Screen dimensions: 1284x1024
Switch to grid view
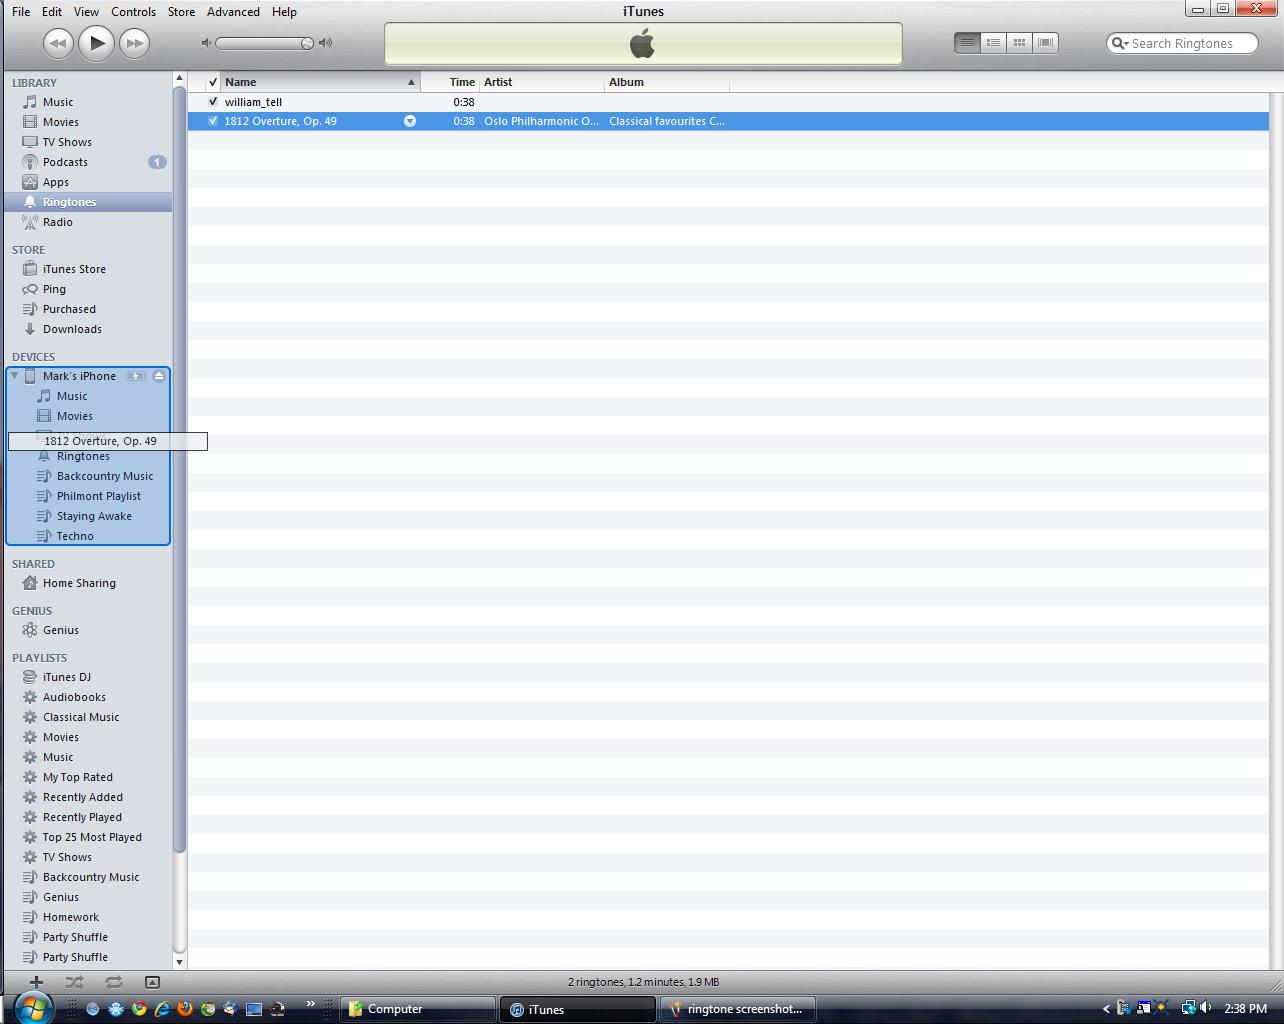(1019, 43)
